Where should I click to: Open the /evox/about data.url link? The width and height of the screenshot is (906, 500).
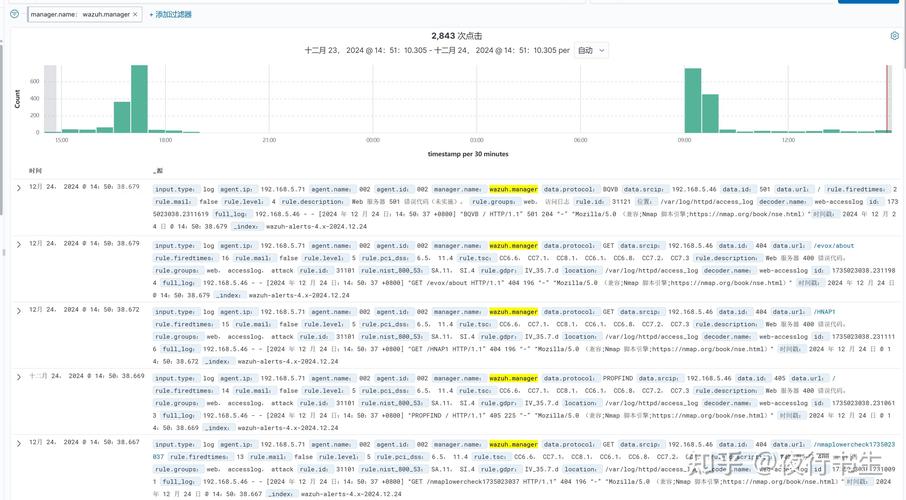(834, 246)
